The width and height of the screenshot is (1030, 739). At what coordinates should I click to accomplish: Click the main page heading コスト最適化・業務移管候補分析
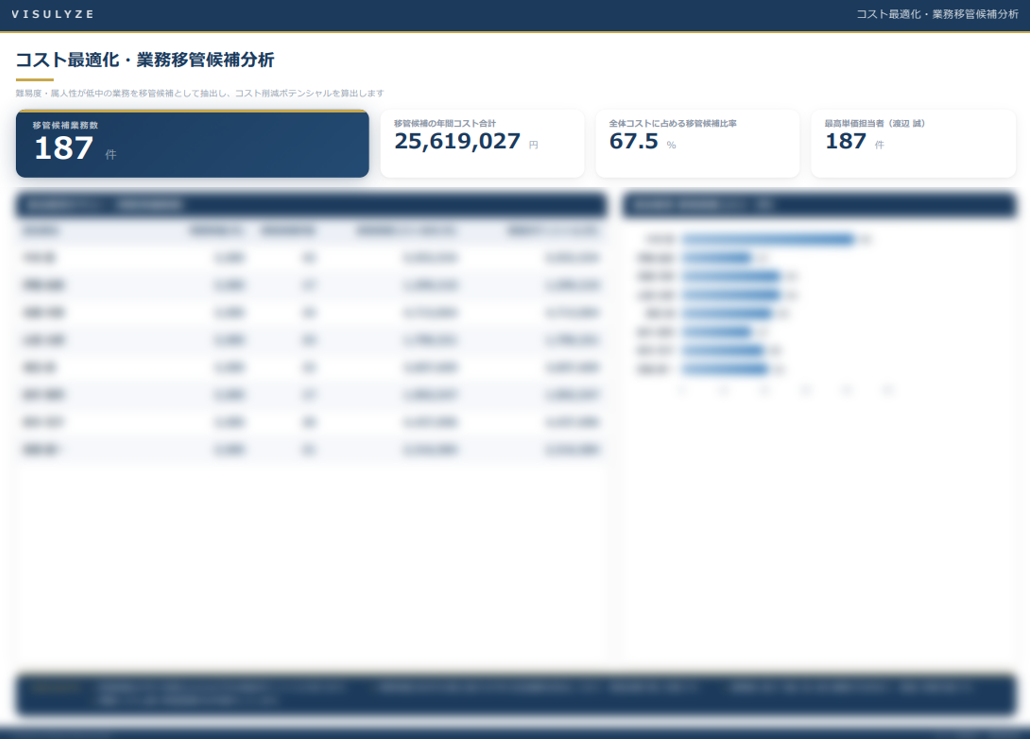coord(145,60)
